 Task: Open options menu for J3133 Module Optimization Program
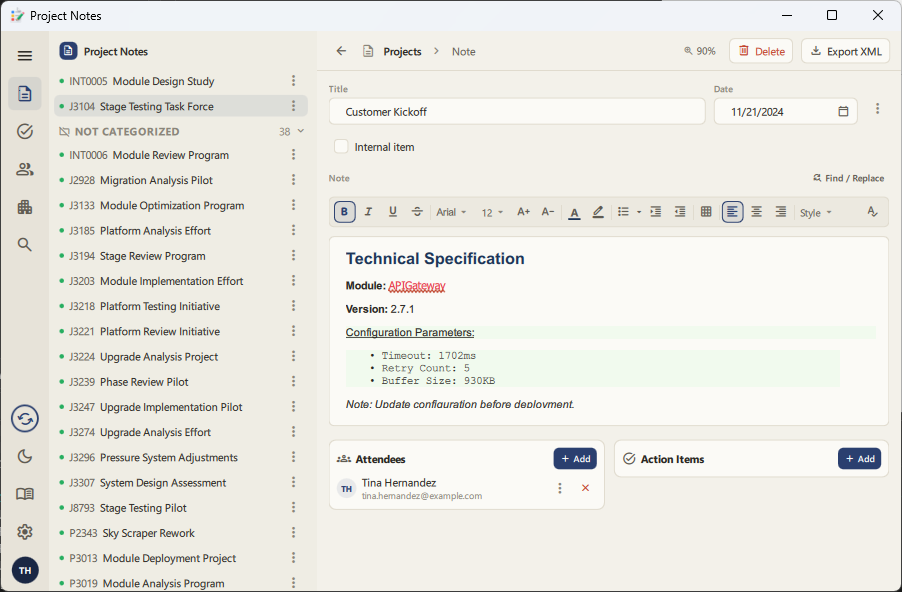(x=293, y=205)
